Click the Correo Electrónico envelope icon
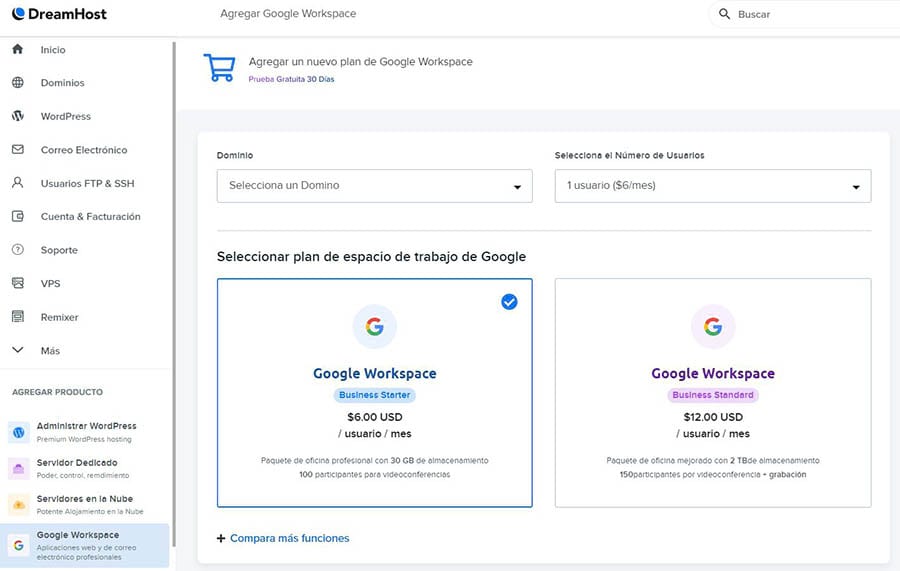 coord(17,150)
